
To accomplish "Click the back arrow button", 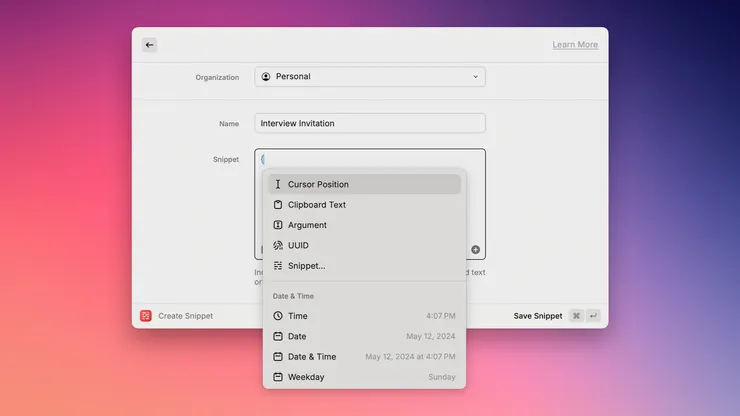I will 149,45.
